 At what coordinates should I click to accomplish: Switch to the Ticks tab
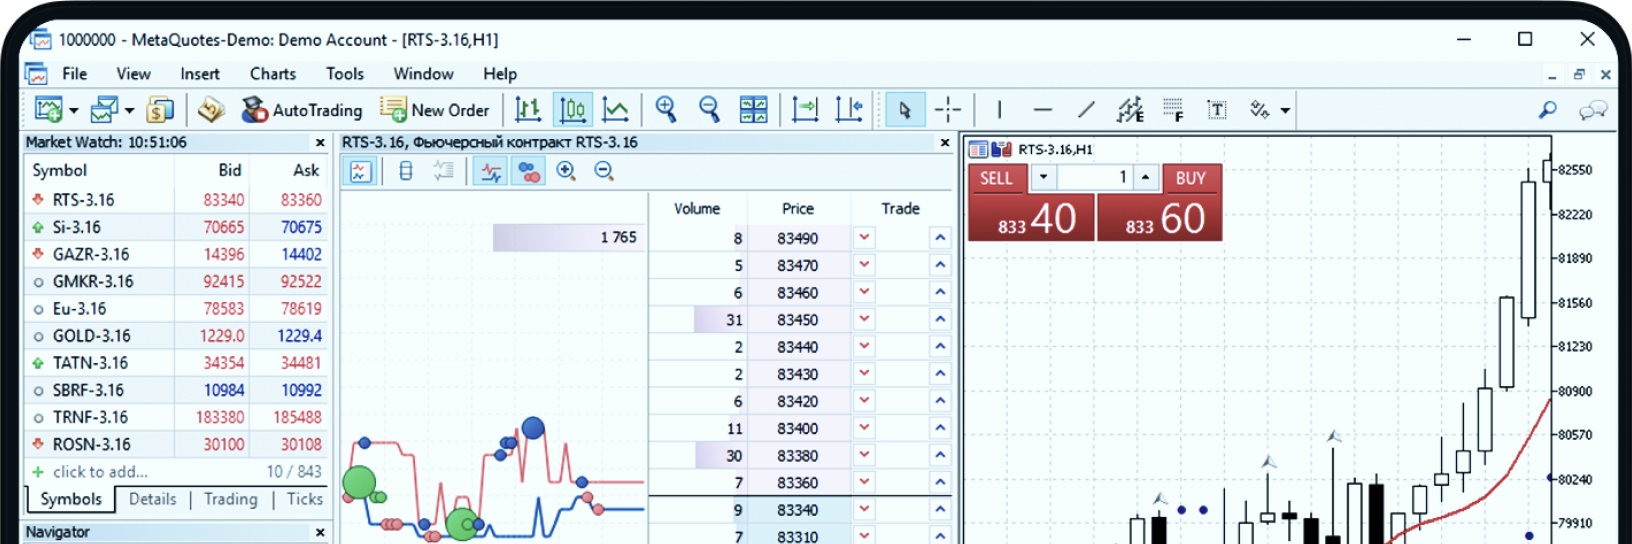pos(304,499)
